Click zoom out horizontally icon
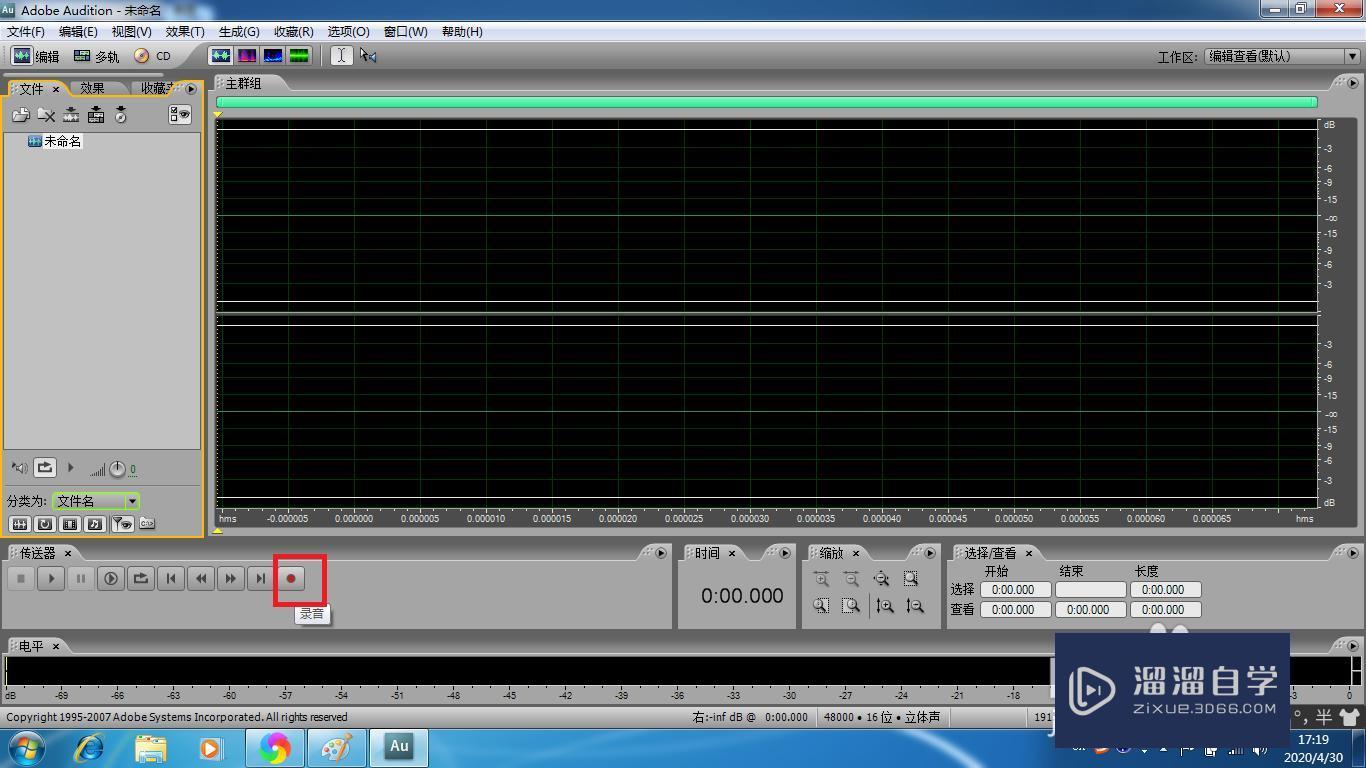This screenshot has height=768, width=1366. (x=851, y=579)
